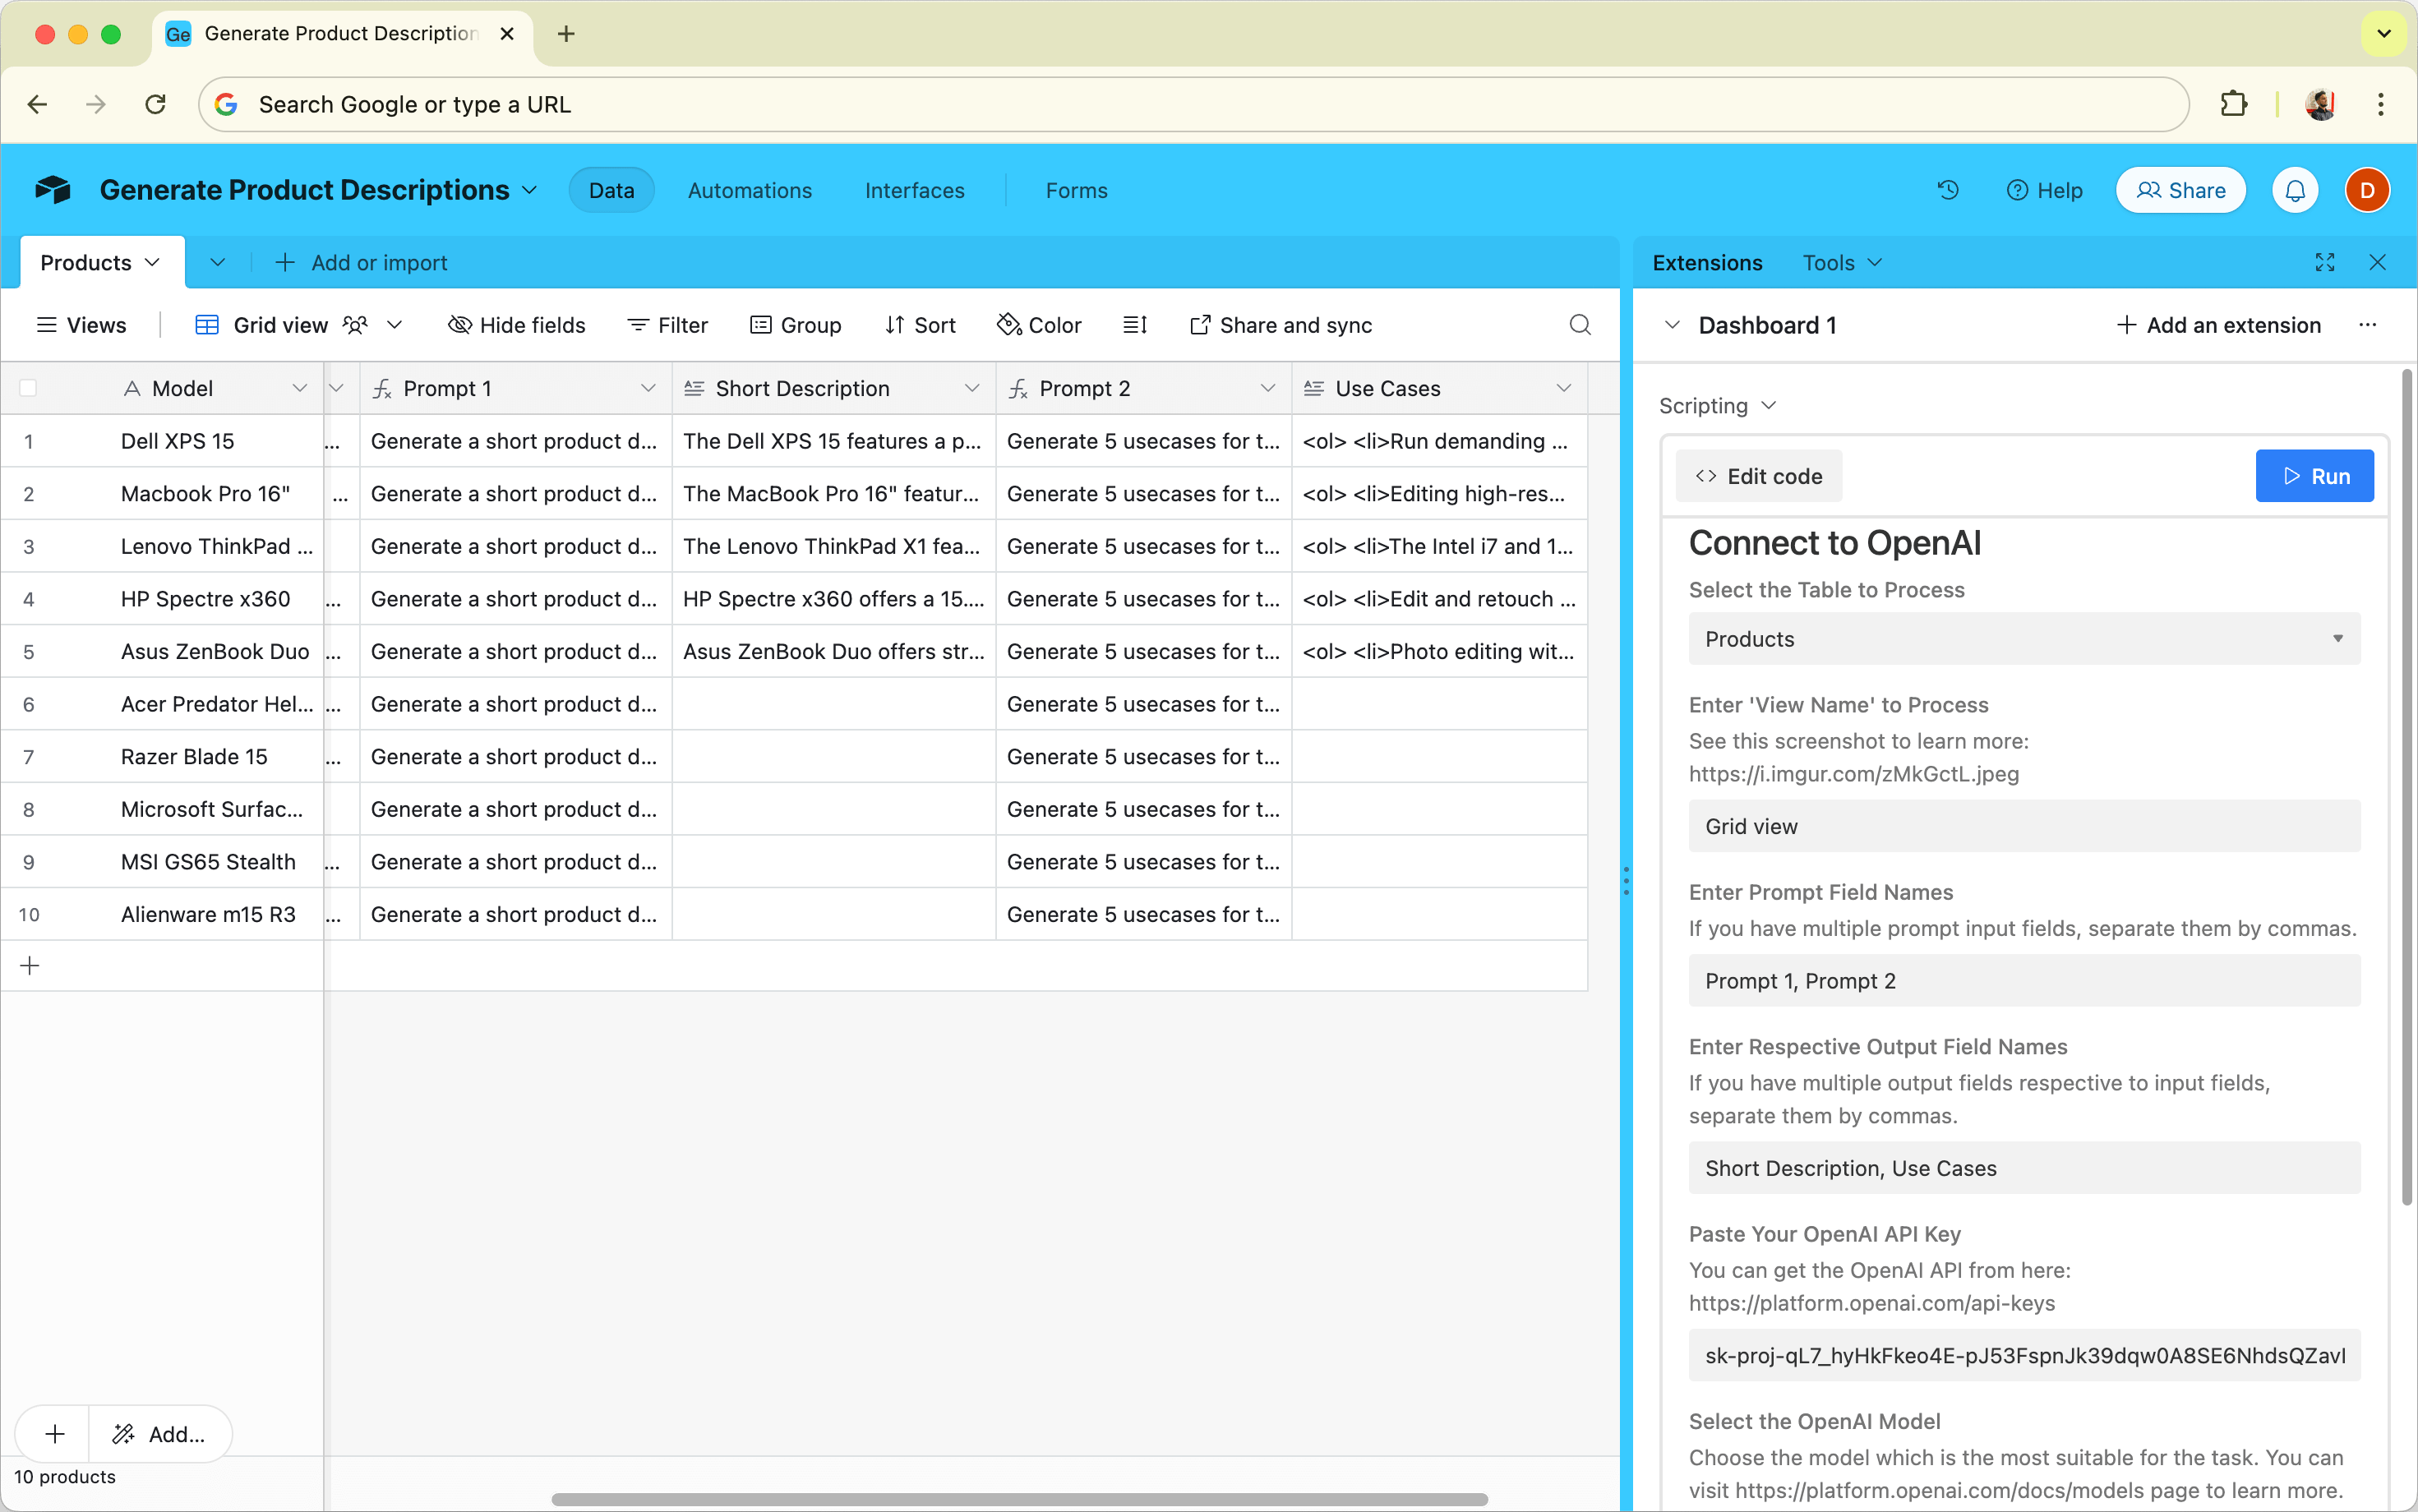Open Sort options

920,325
